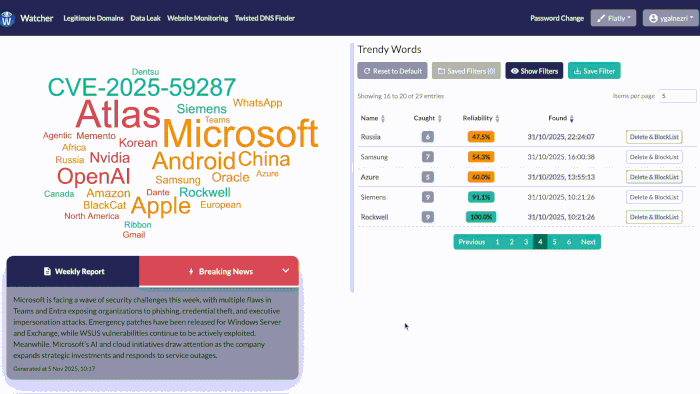The width and height of the screenshot is (700, 394).
Task: Click WhatsApp in the word cloud
Action: (x=258, y=103)
